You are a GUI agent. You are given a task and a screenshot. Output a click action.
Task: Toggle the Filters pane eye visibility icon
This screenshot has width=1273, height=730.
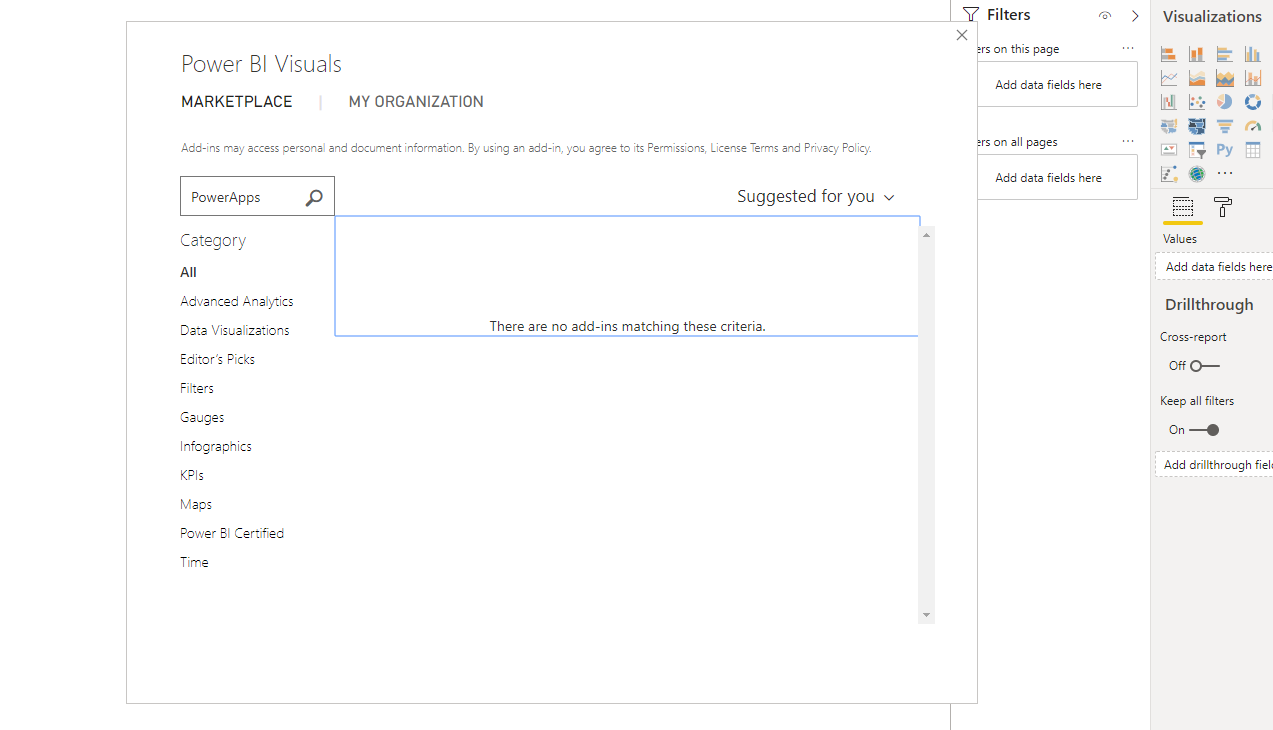[1105, 16]
